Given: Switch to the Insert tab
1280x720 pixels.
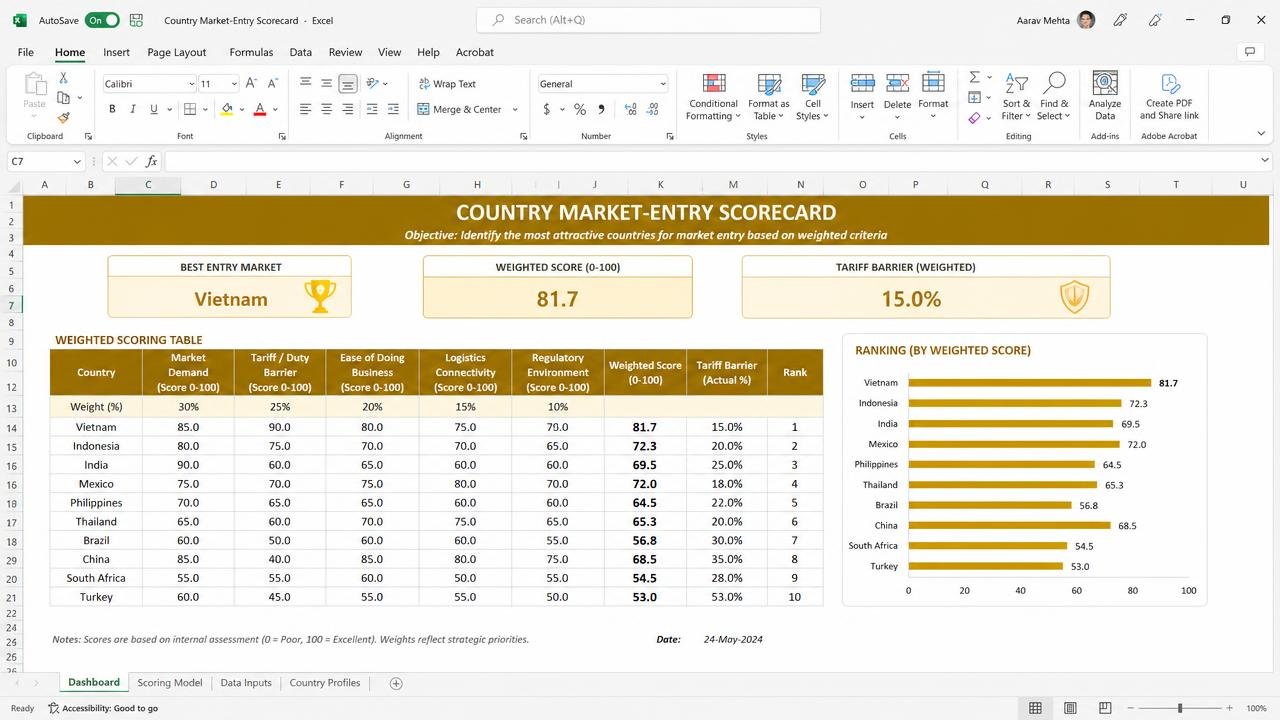Looking at the screenshot, I should click(116, 52).
